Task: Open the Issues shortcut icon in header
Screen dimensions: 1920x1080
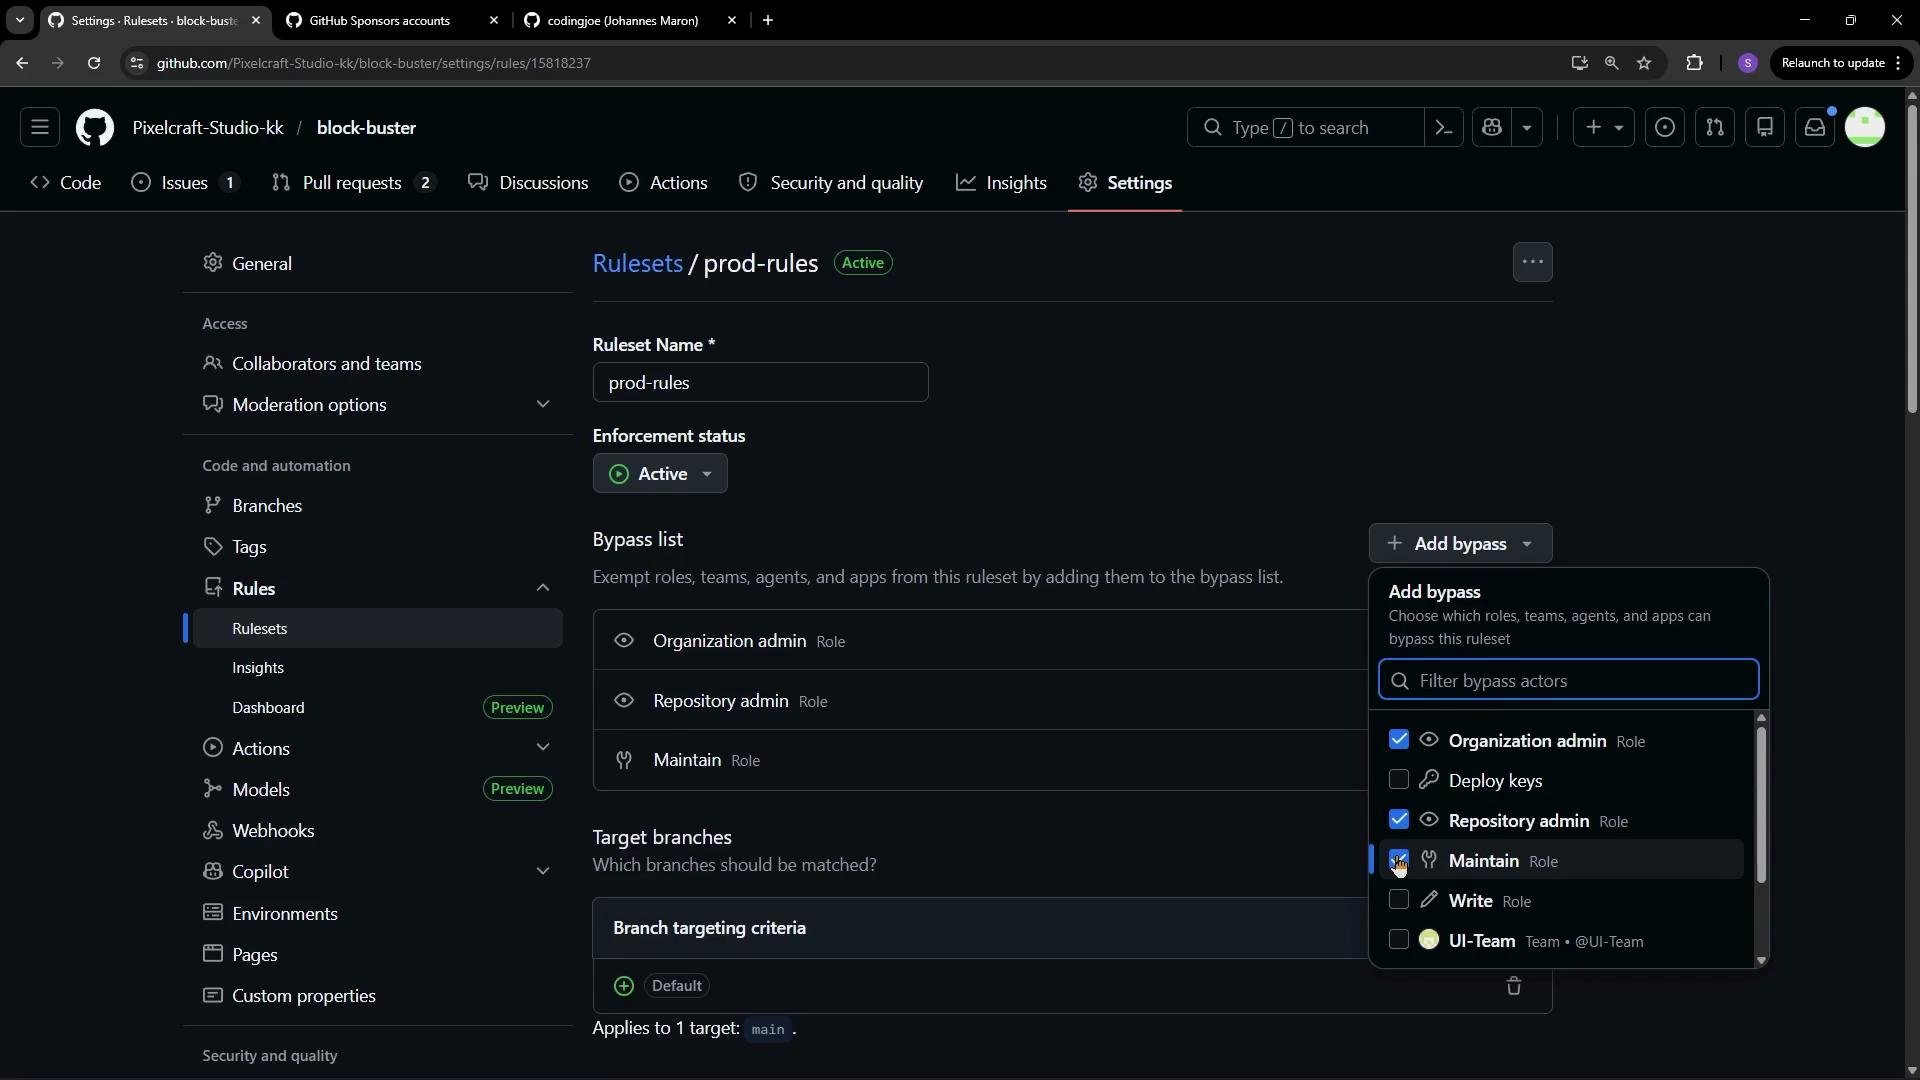Action: coord(1665,128)
